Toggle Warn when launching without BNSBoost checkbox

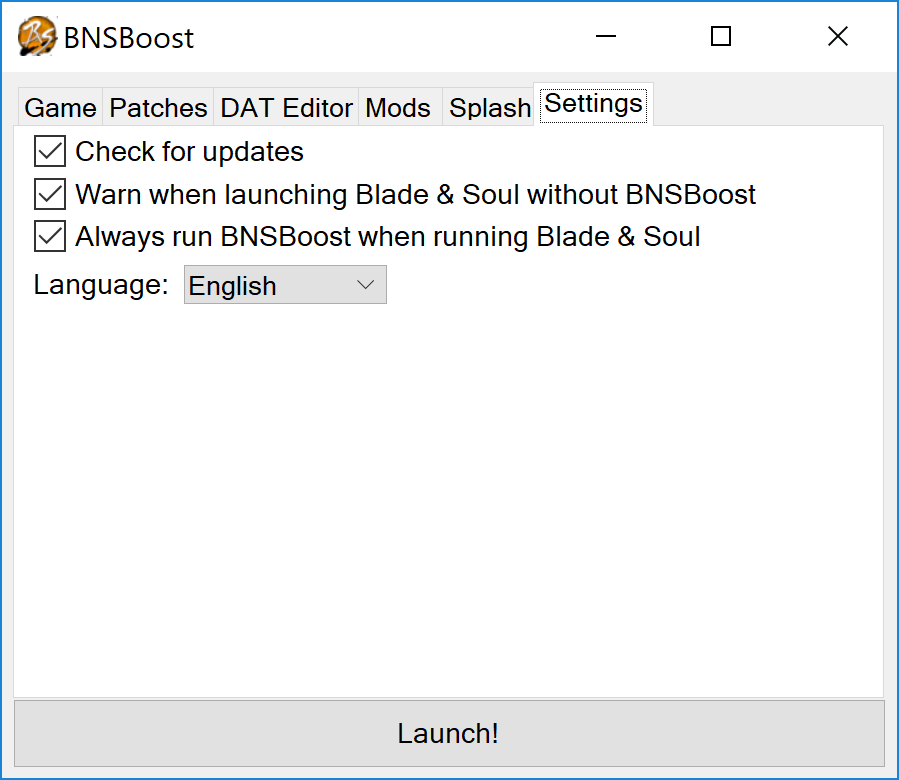point(50,194)
